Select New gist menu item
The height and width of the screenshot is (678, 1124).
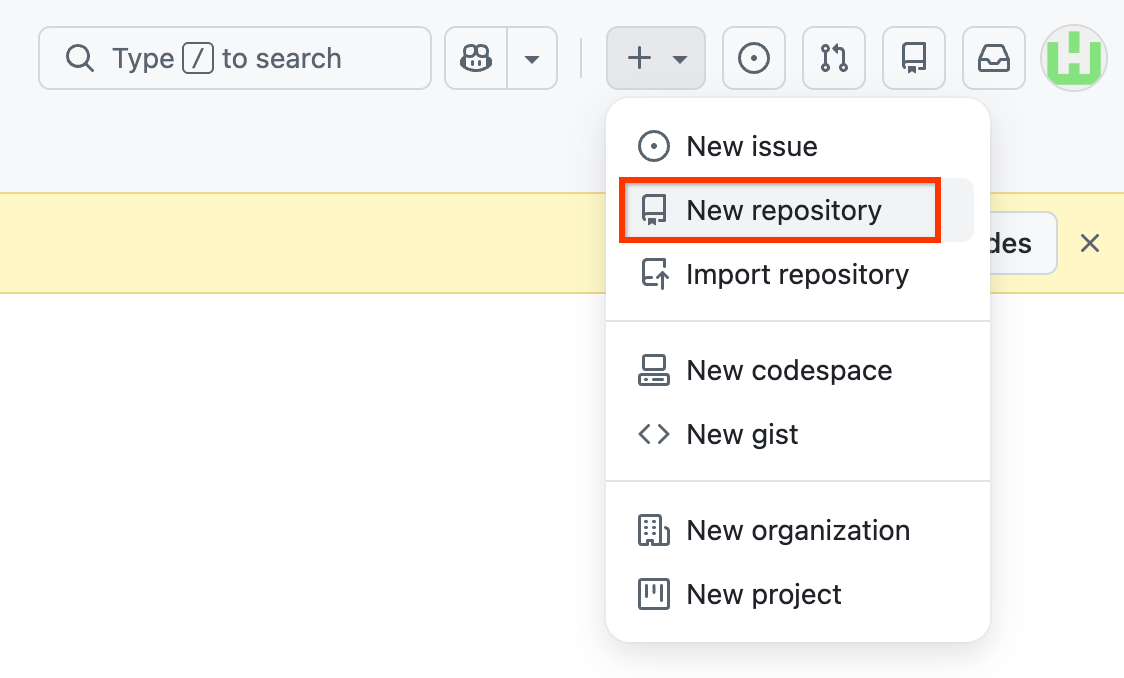click(x=797, y=434)
